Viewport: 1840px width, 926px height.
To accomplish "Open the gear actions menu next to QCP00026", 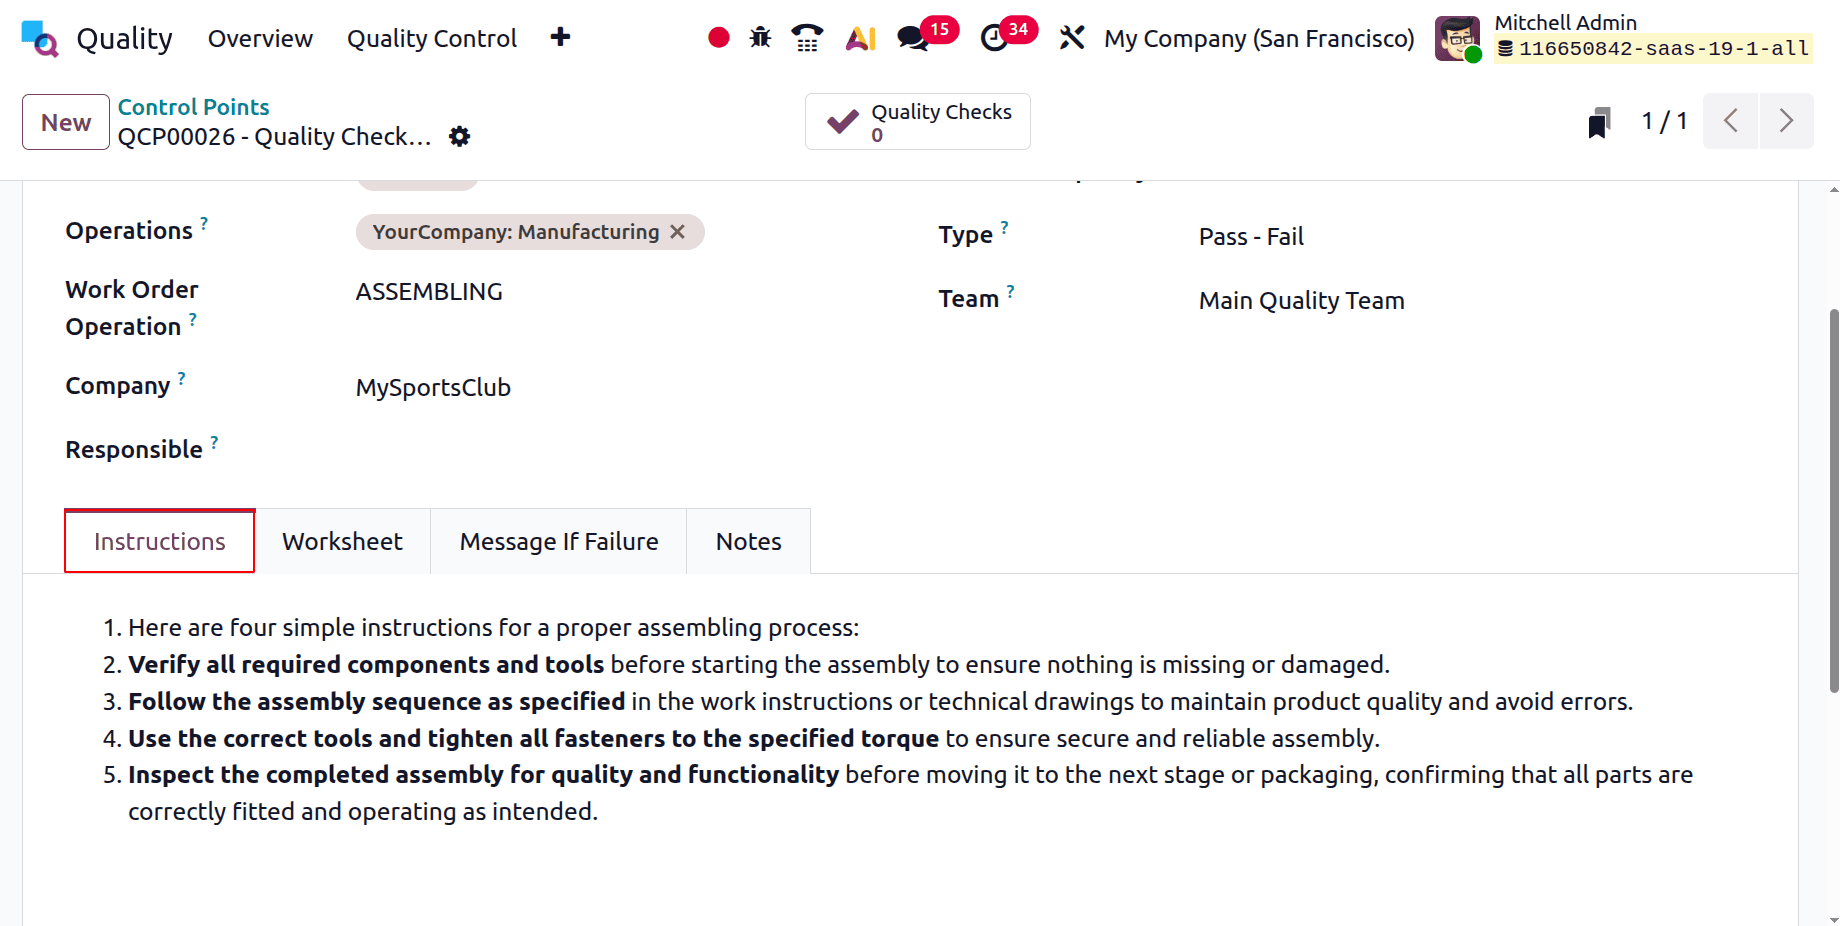I will (x=459, y=136).
